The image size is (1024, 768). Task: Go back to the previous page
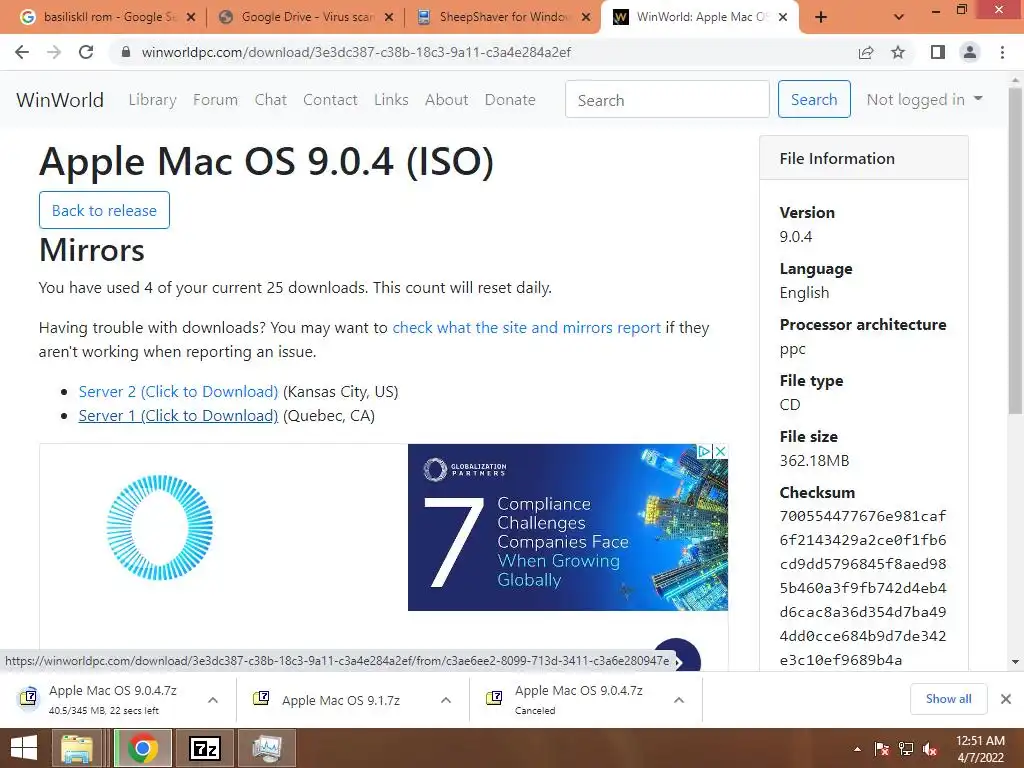coord(22,52)
